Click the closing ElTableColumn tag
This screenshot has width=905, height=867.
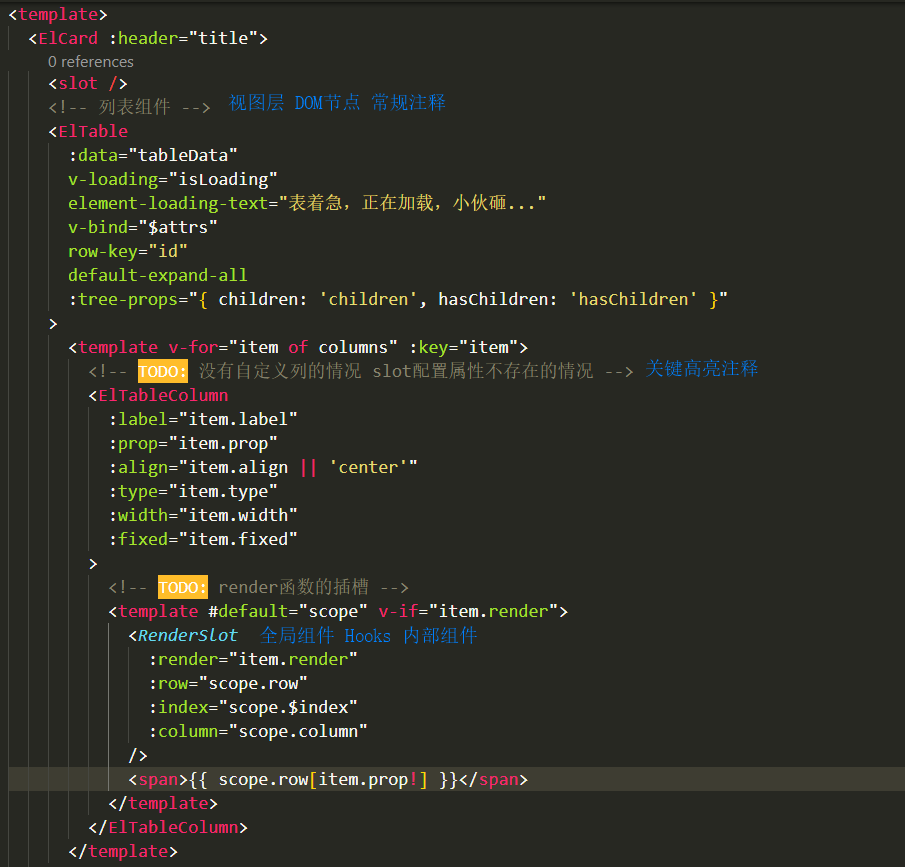tap(168, 828)
